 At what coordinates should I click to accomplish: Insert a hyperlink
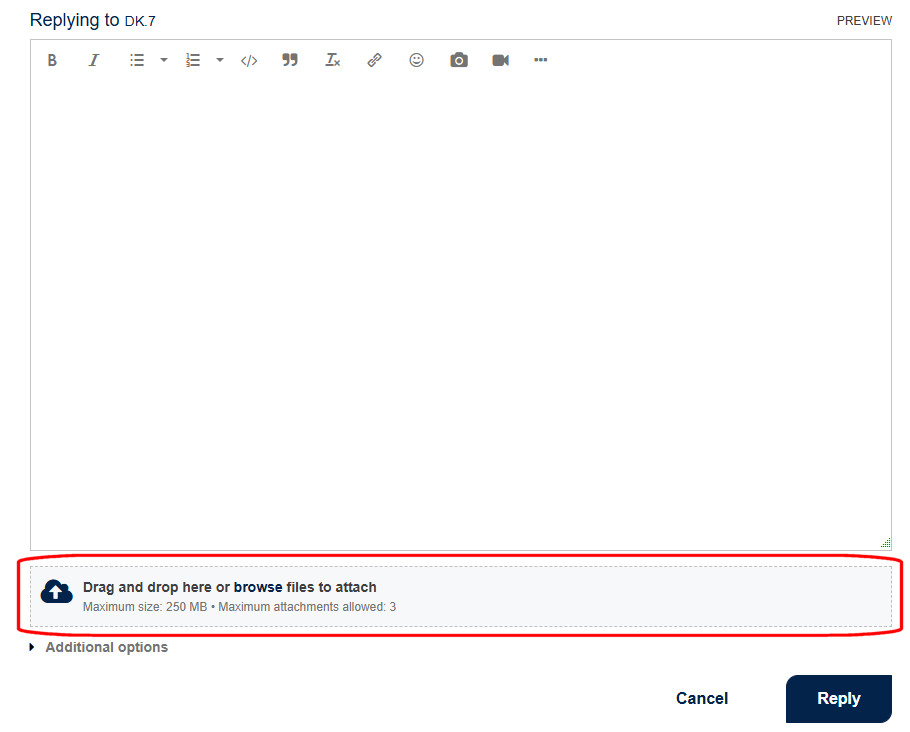(374, 60)
